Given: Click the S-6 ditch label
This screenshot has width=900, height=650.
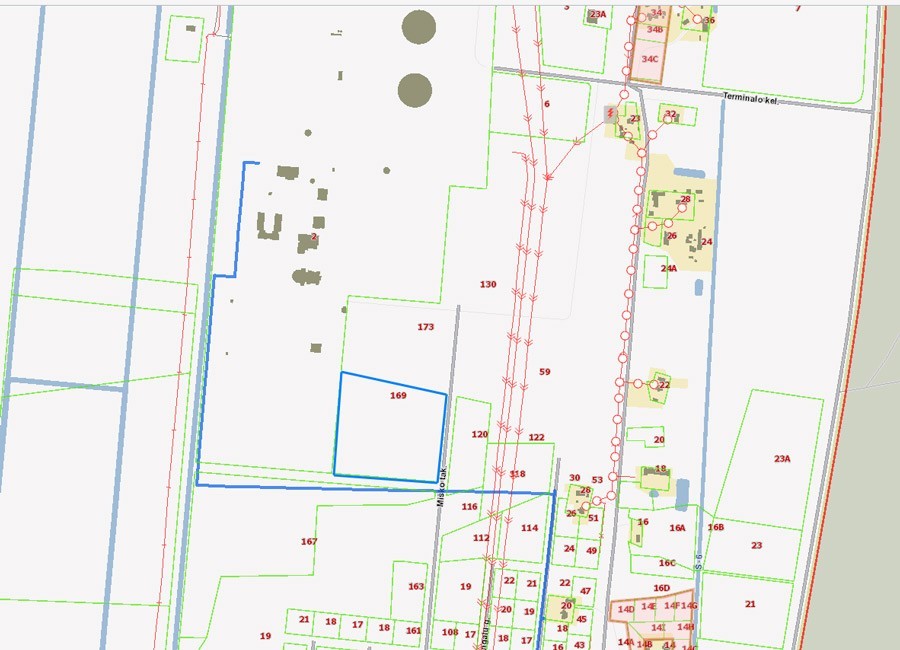Looking at the screenshot, I should coord(701,564).
